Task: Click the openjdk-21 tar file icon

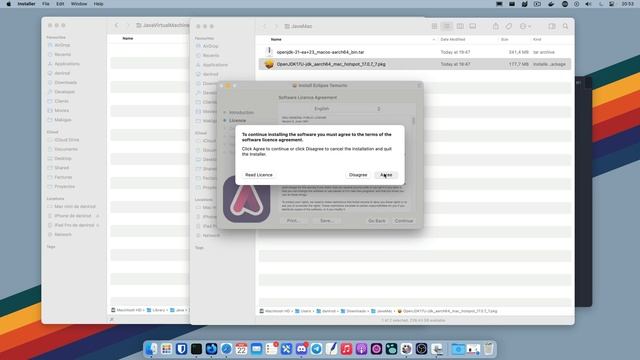Action: tap(269, 51)
